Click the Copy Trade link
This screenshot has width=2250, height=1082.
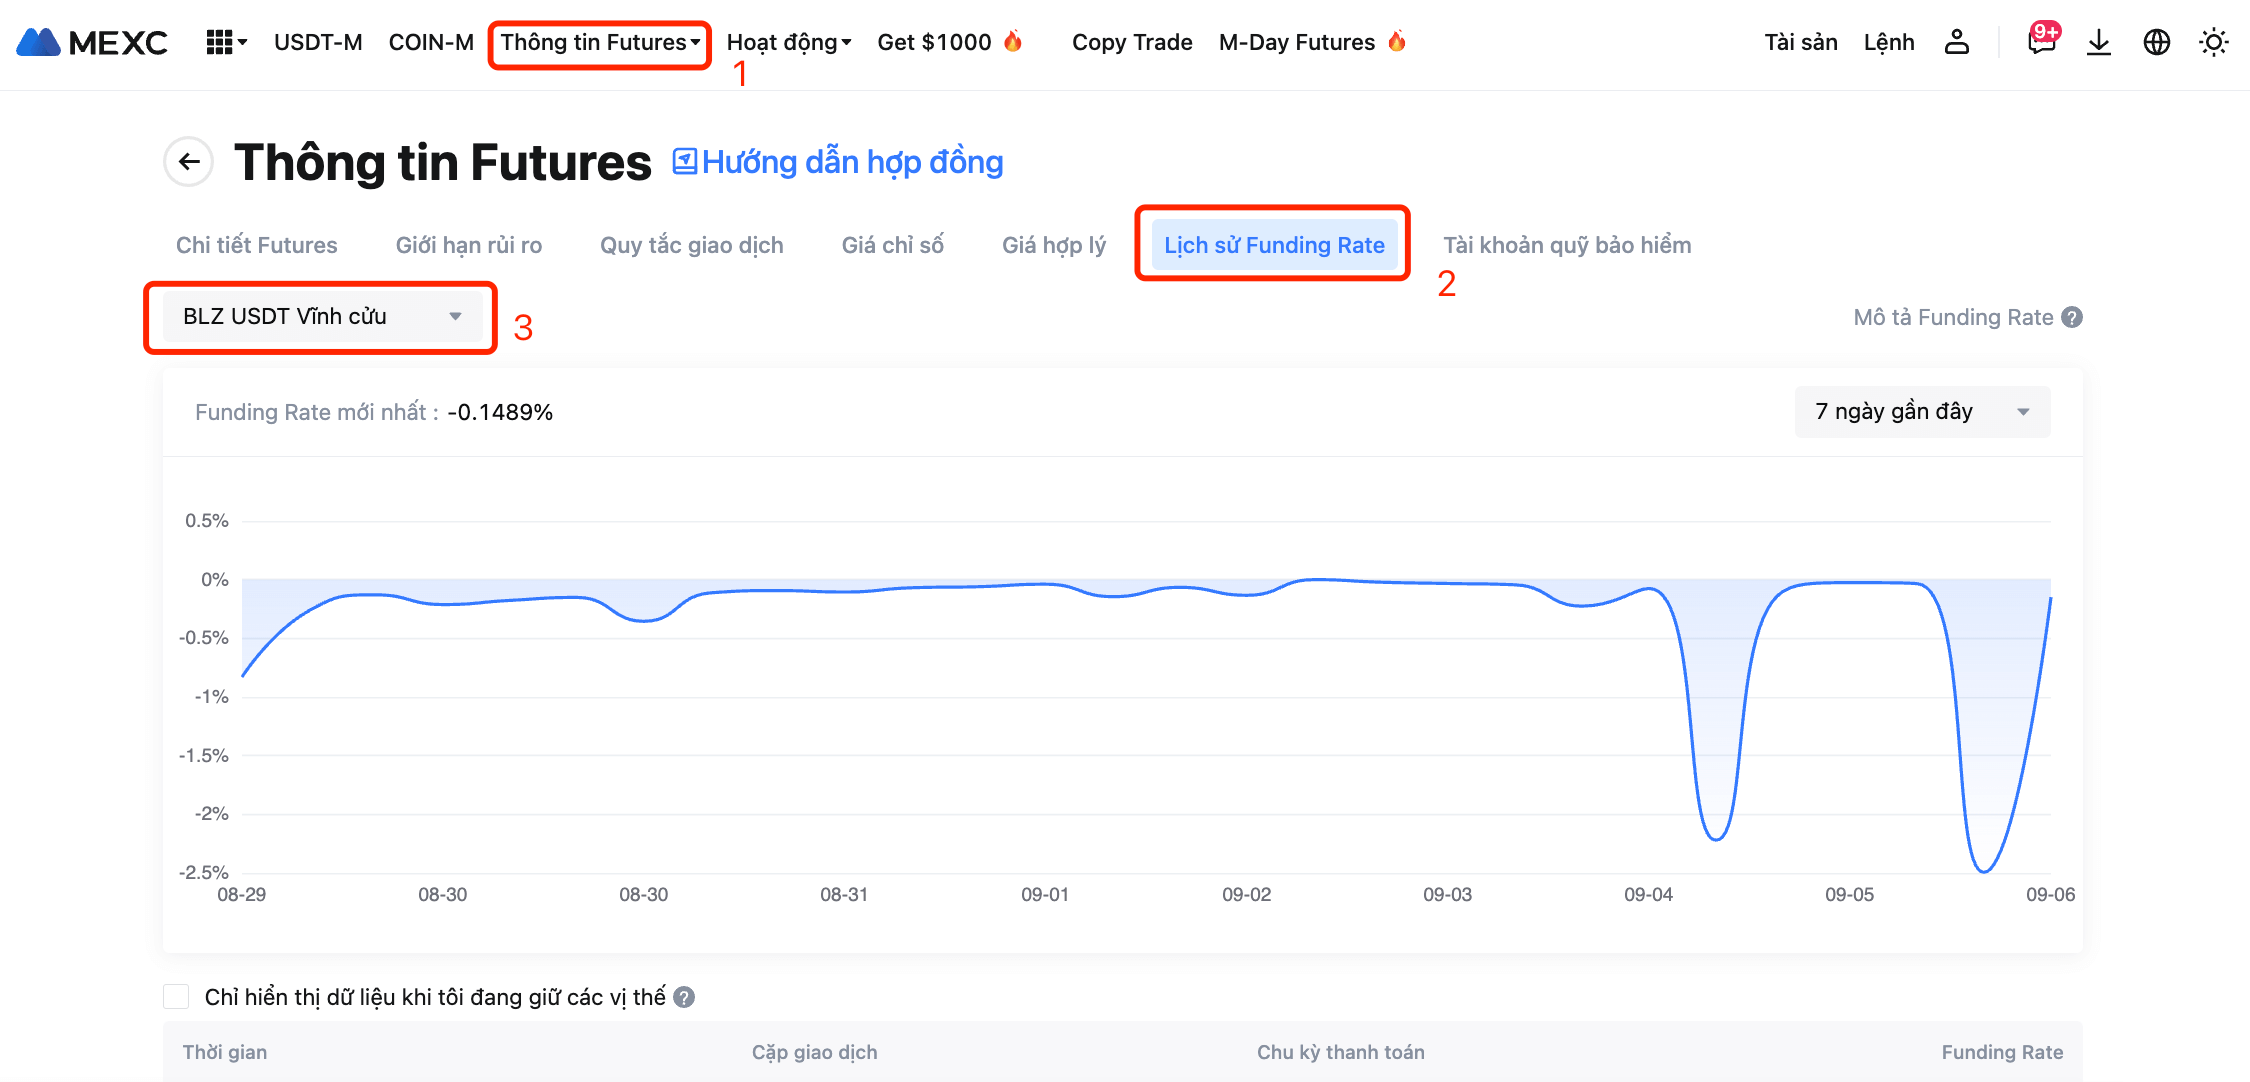[x=1131, y=42]
